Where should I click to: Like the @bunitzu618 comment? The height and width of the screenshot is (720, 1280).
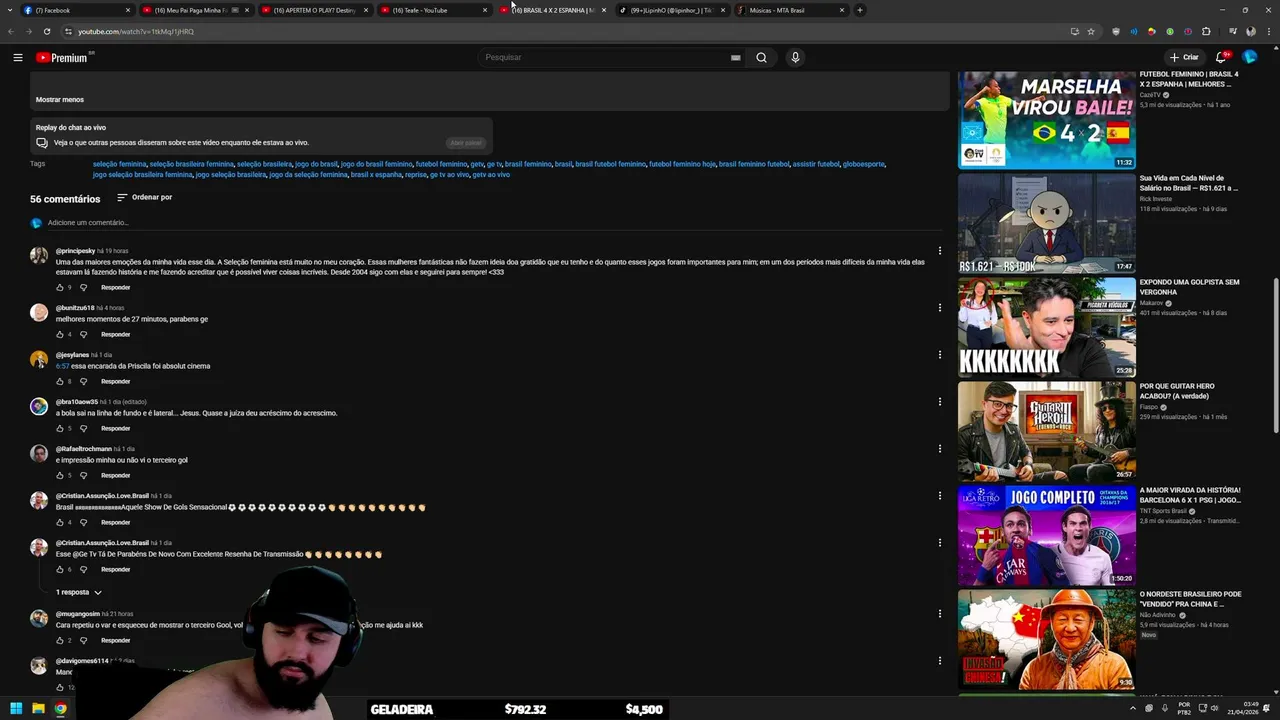pyautogui.click(x=60, y=334)
